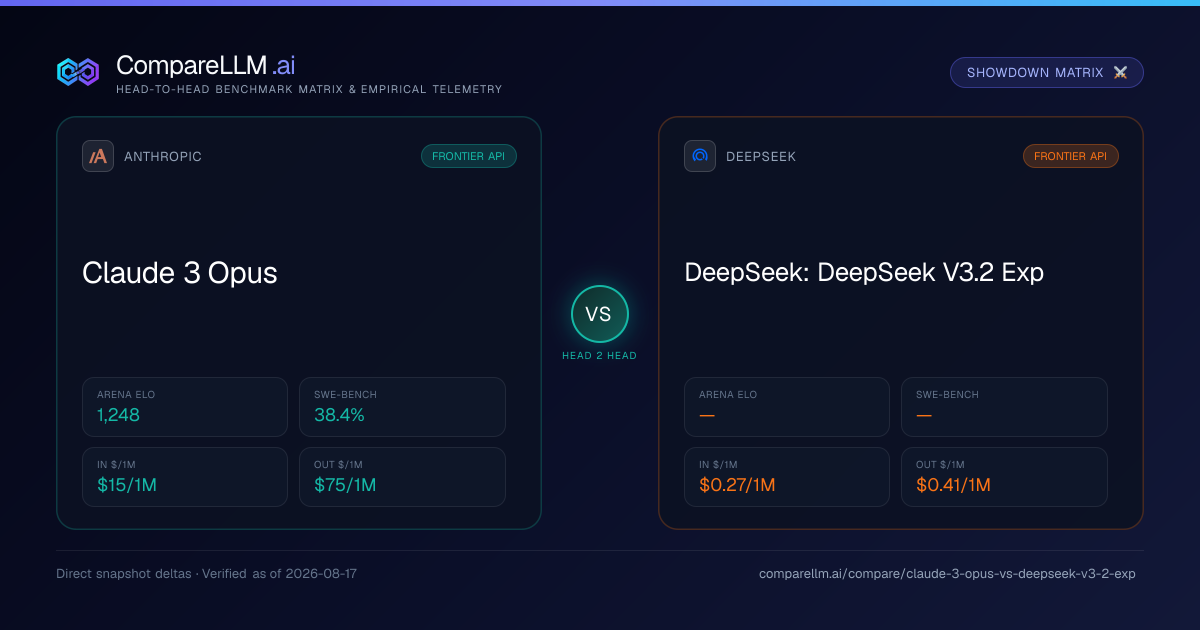
Task: Click Claude's input price $15/1M tile
Action: pyautogui.click(x=185, y=477)
